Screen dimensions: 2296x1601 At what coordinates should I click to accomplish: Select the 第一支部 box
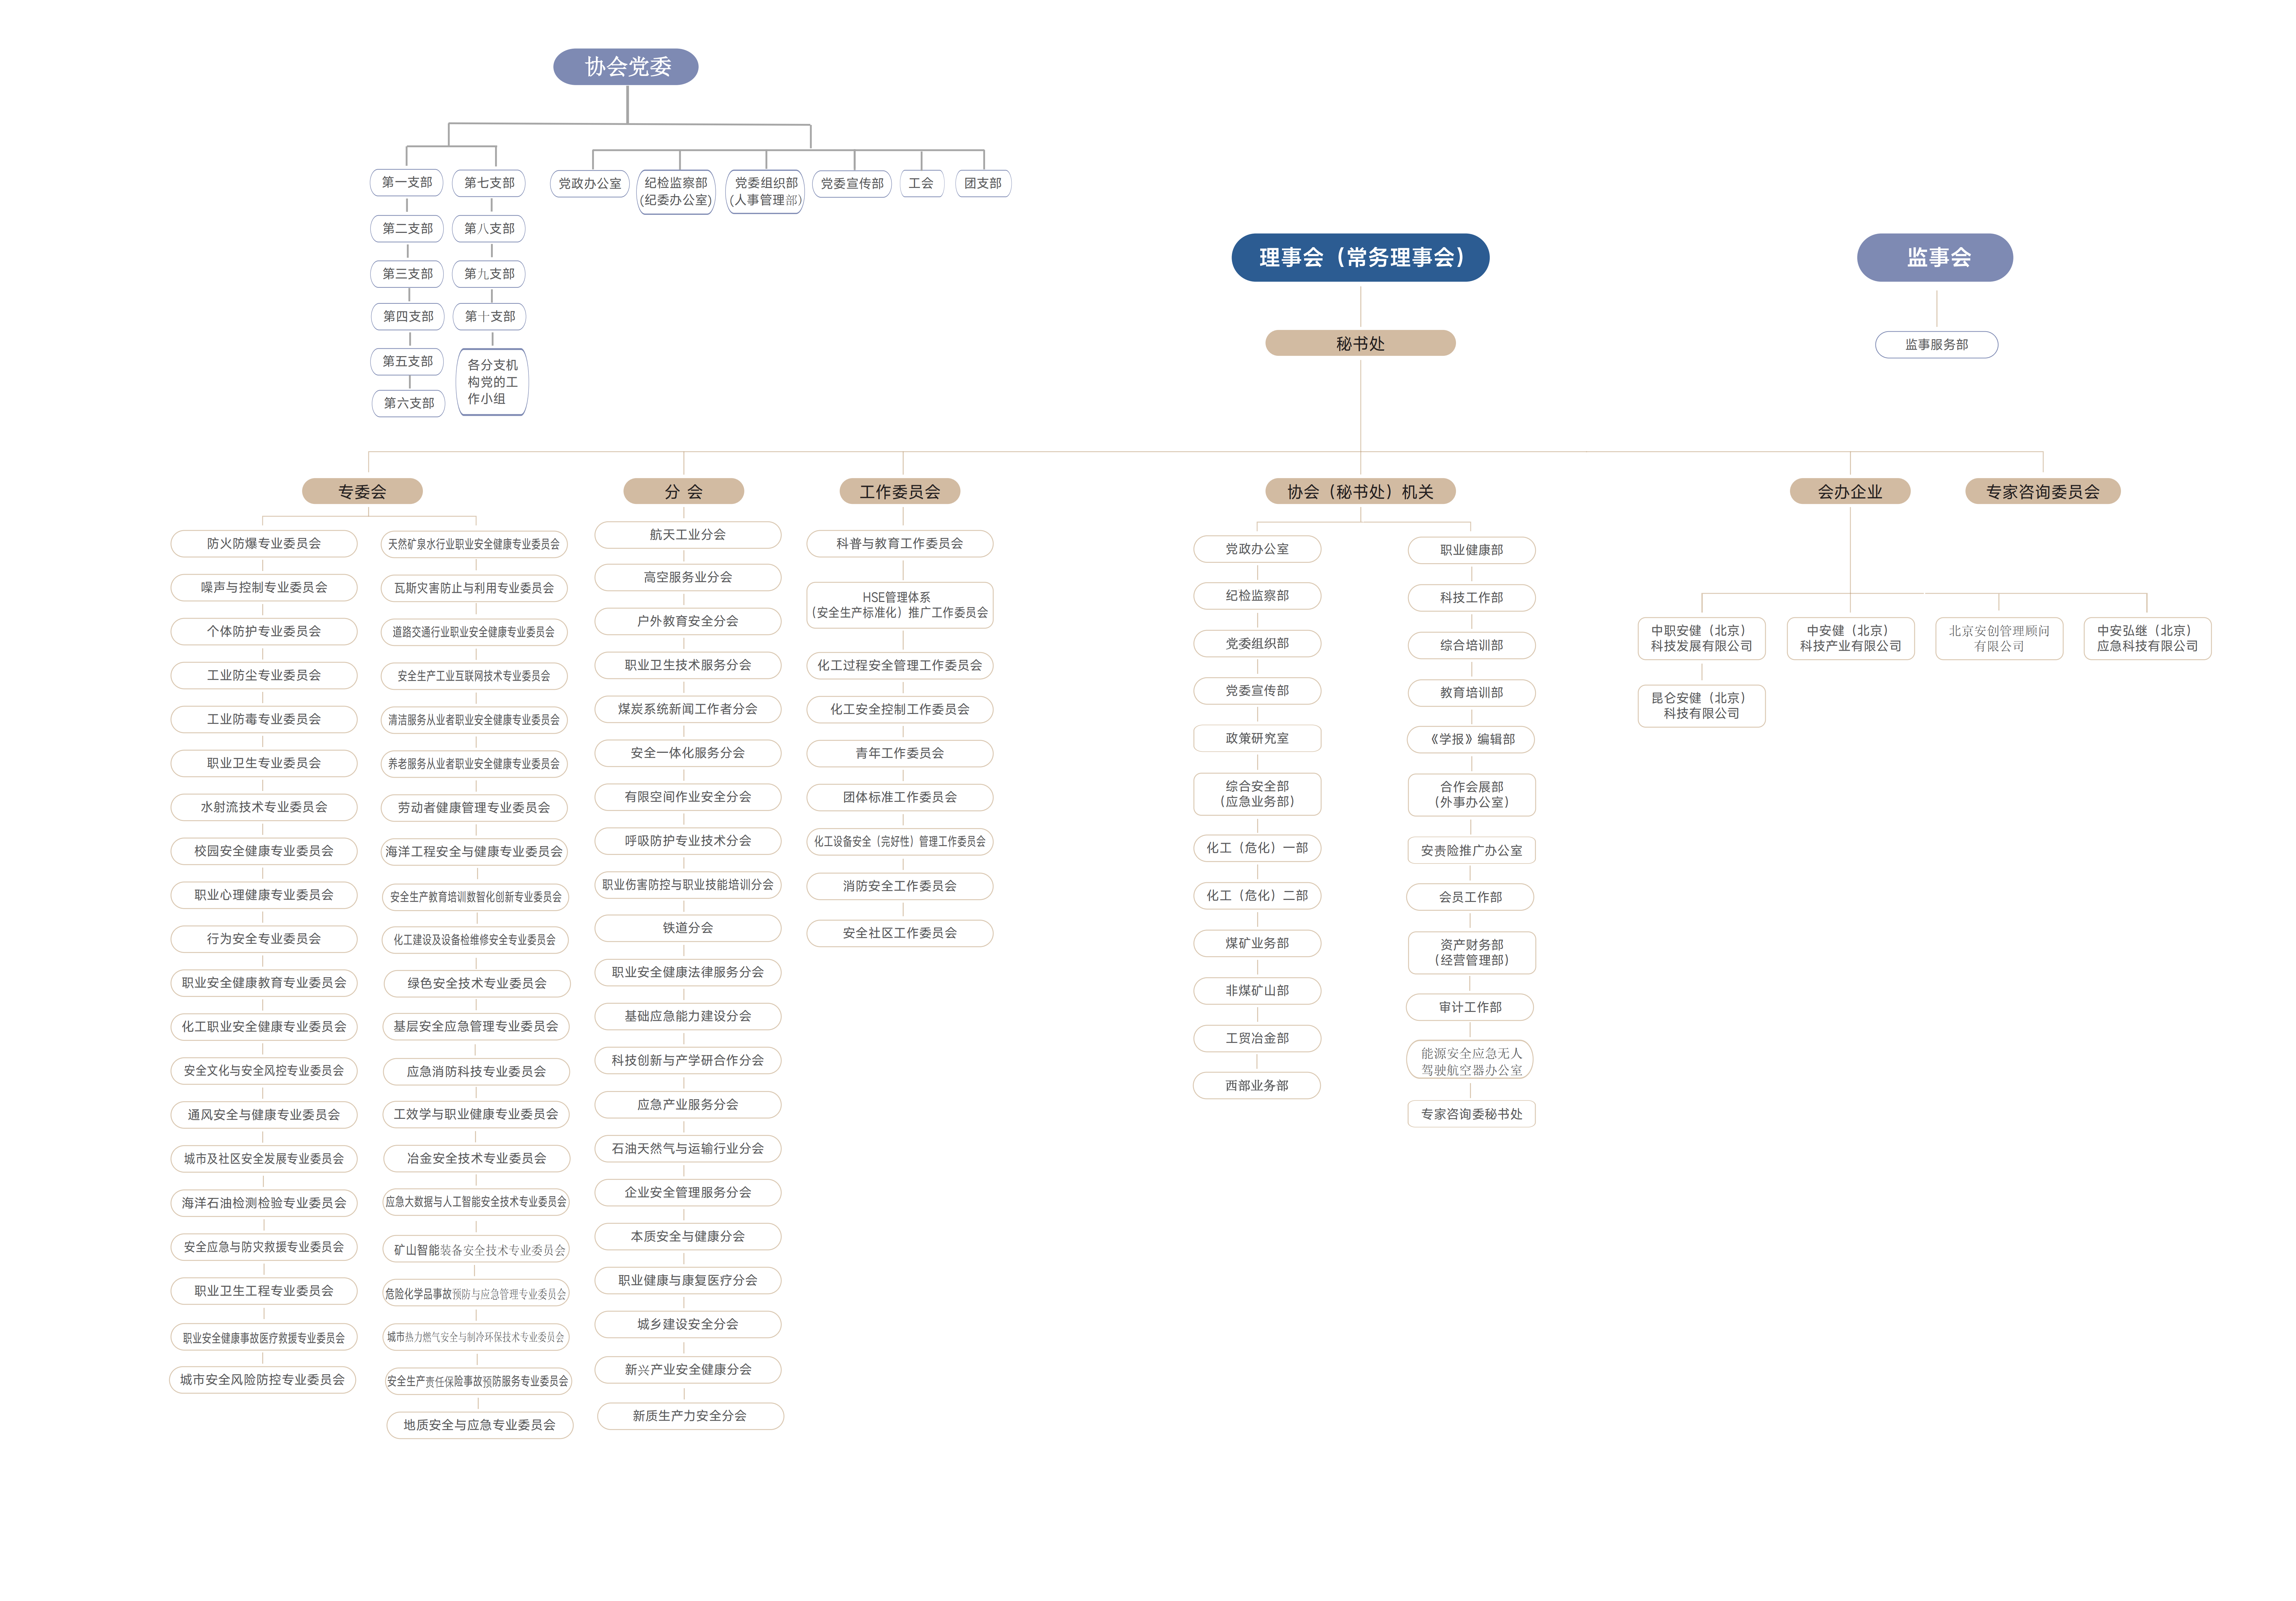[407, 182]
